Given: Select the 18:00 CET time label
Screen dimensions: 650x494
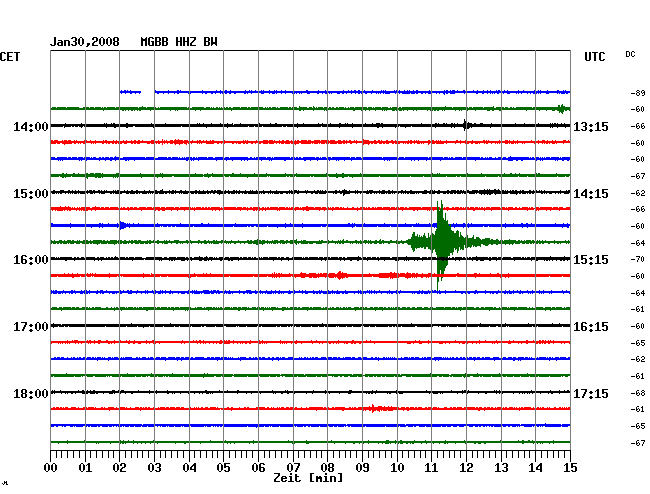Looking at the screenshot, I should click(x=31, y=393).
